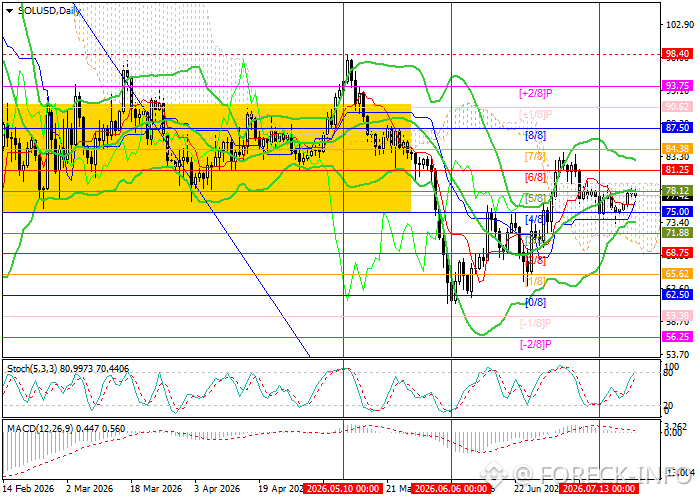This screenshot has height=500, width=700.
Task: Click the [4/8] Murrey level label
Action: click(534, 219)
